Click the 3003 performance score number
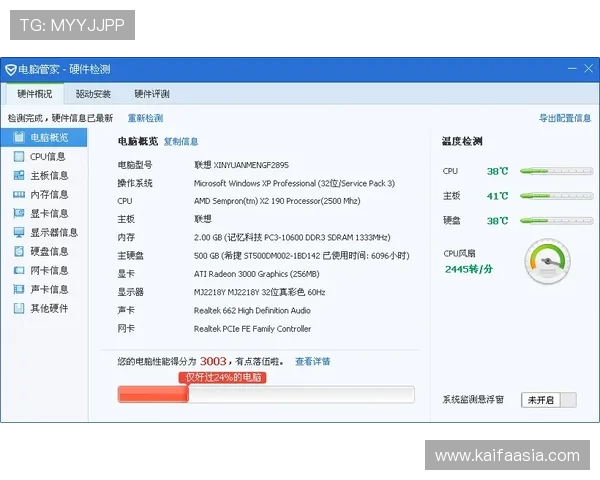 (x=213, y=361)
